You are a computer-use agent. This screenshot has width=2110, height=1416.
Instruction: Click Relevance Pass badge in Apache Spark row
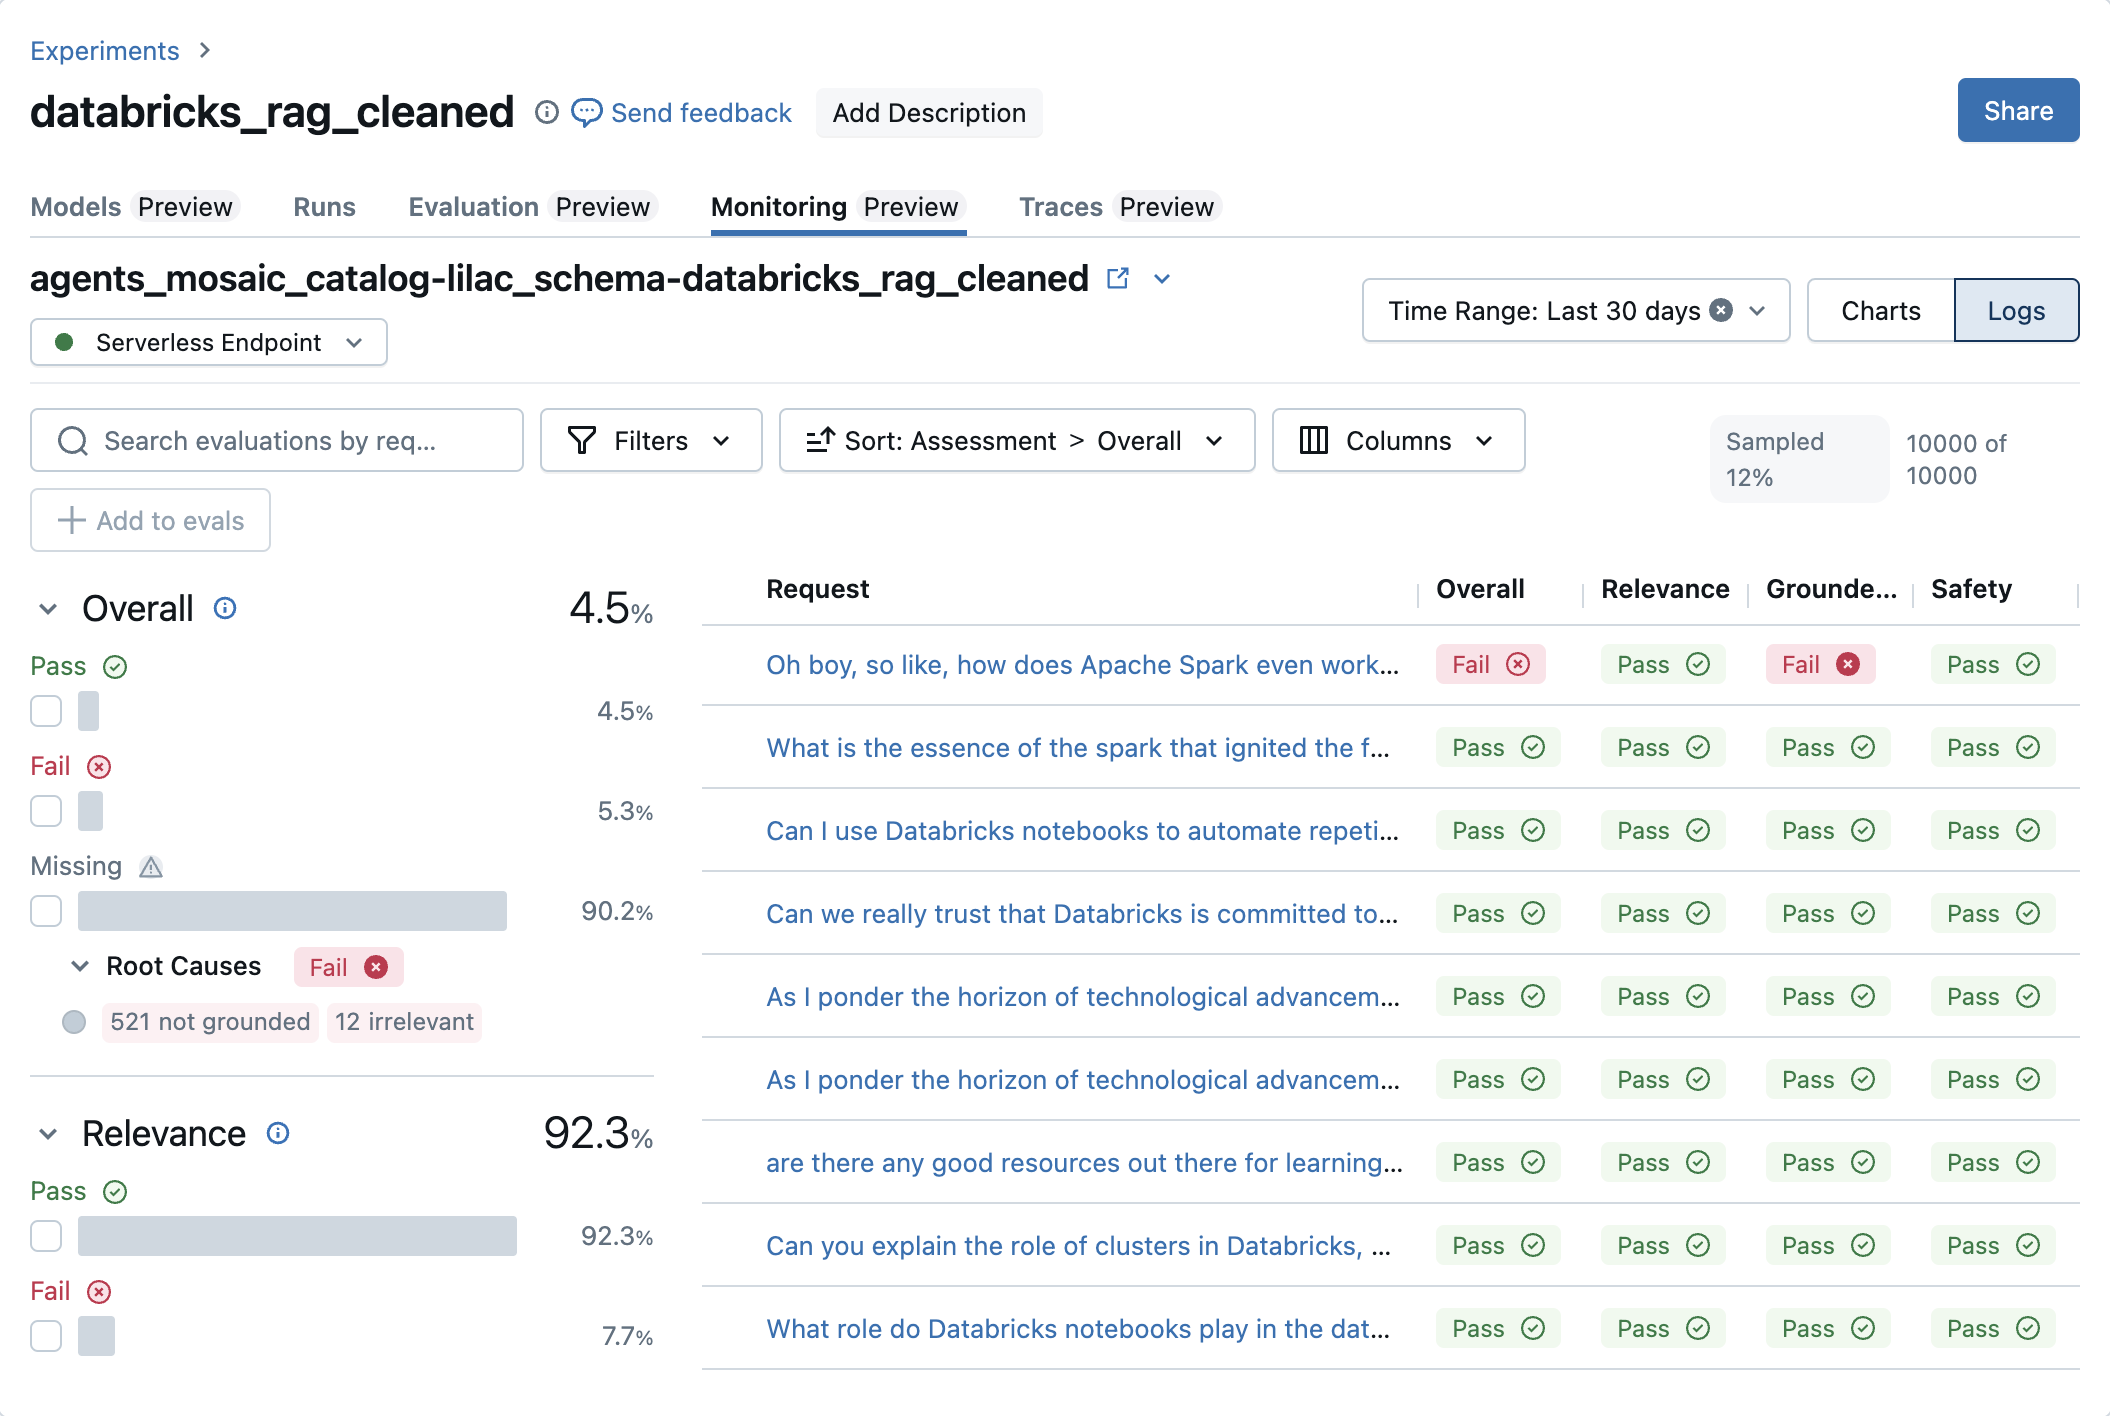pyautogui.click(x=1663, y=664)
